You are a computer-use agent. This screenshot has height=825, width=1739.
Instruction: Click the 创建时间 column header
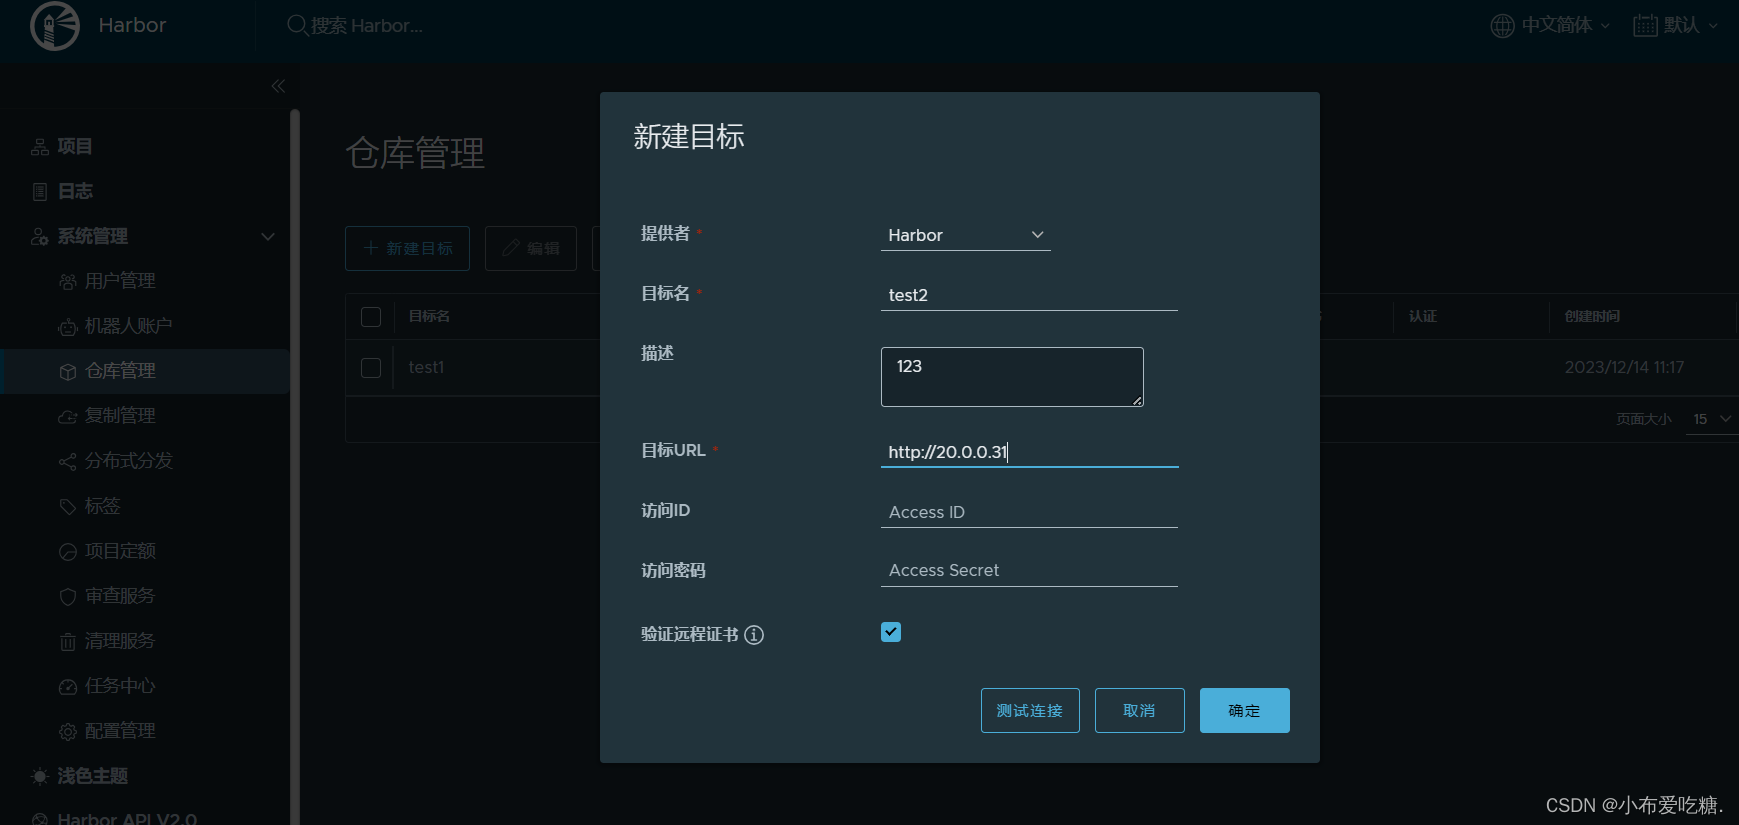pyautogui.click(x=1592, y=316)
